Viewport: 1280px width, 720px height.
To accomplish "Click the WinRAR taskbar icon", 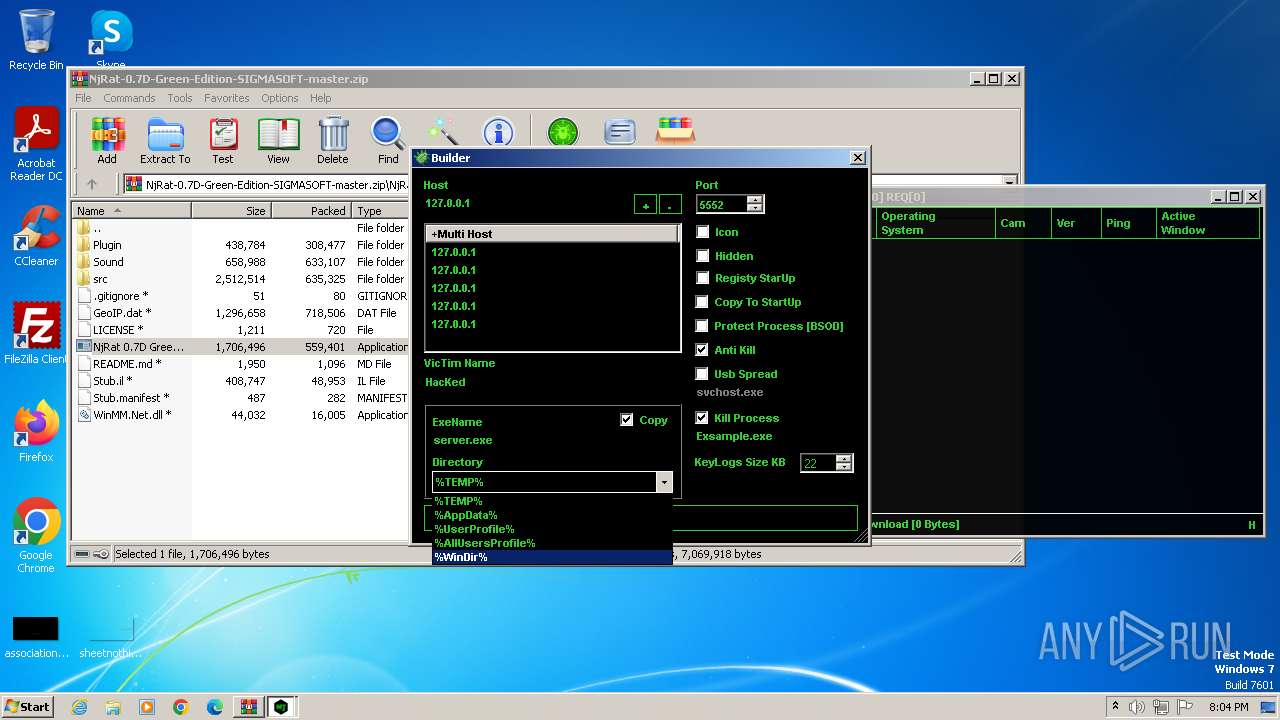I will 248,707.
